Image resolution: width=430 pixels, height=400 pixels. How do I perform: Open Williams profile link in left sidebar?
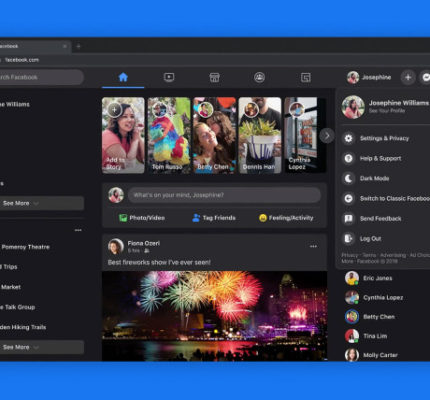coord(15,104)
